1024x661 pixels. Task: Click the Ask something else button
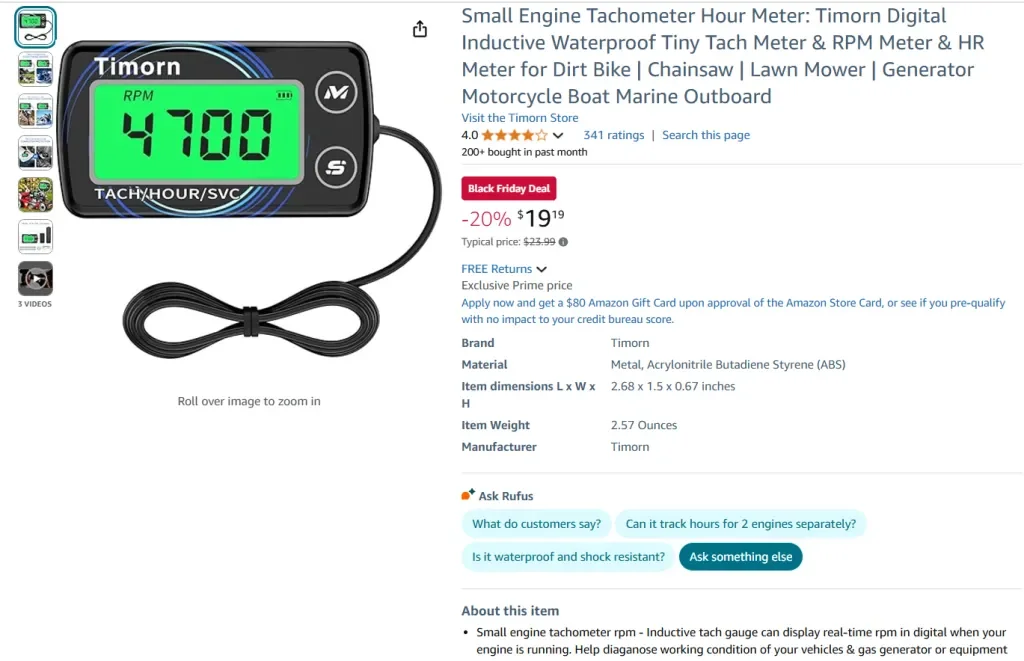point(741,556)
